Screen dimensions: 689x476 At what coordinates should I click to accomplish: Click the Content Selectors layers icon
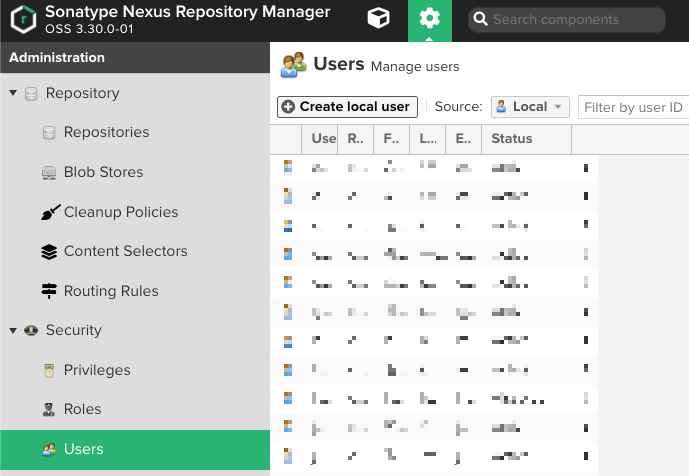coord(49,252)
